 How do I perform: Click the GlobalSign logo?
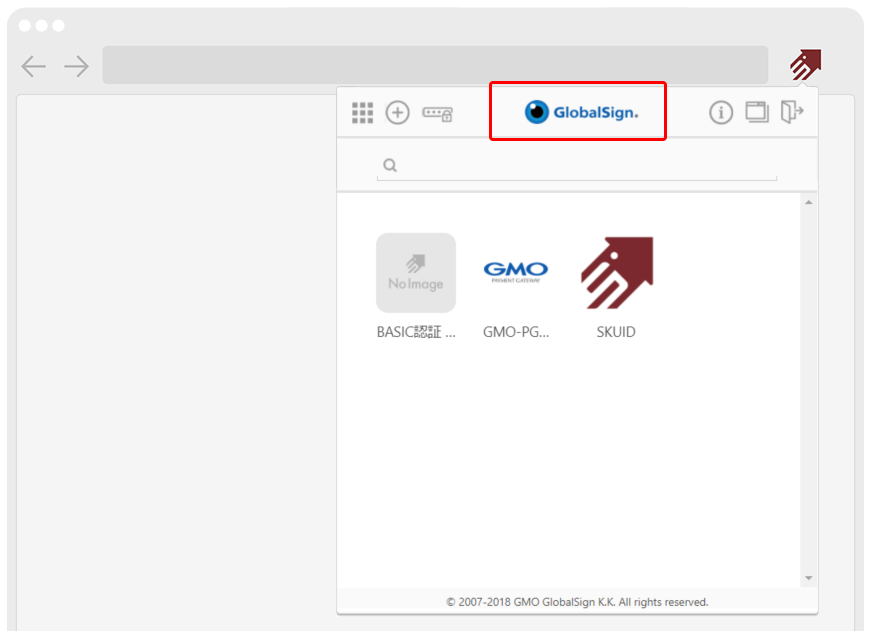(581, 112)
